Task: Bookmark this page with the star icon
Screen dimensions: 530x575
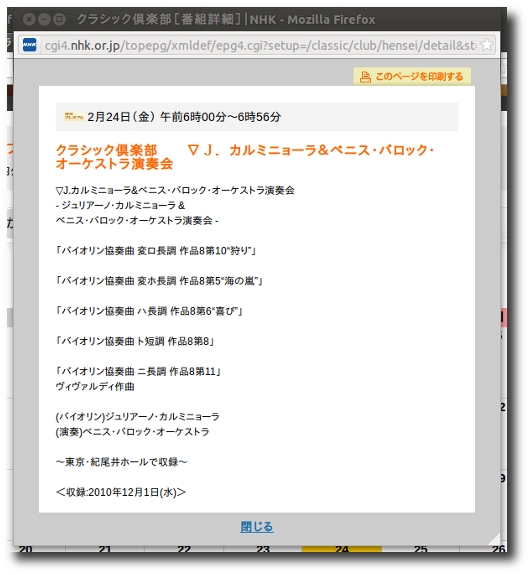Action: [486, 45]
